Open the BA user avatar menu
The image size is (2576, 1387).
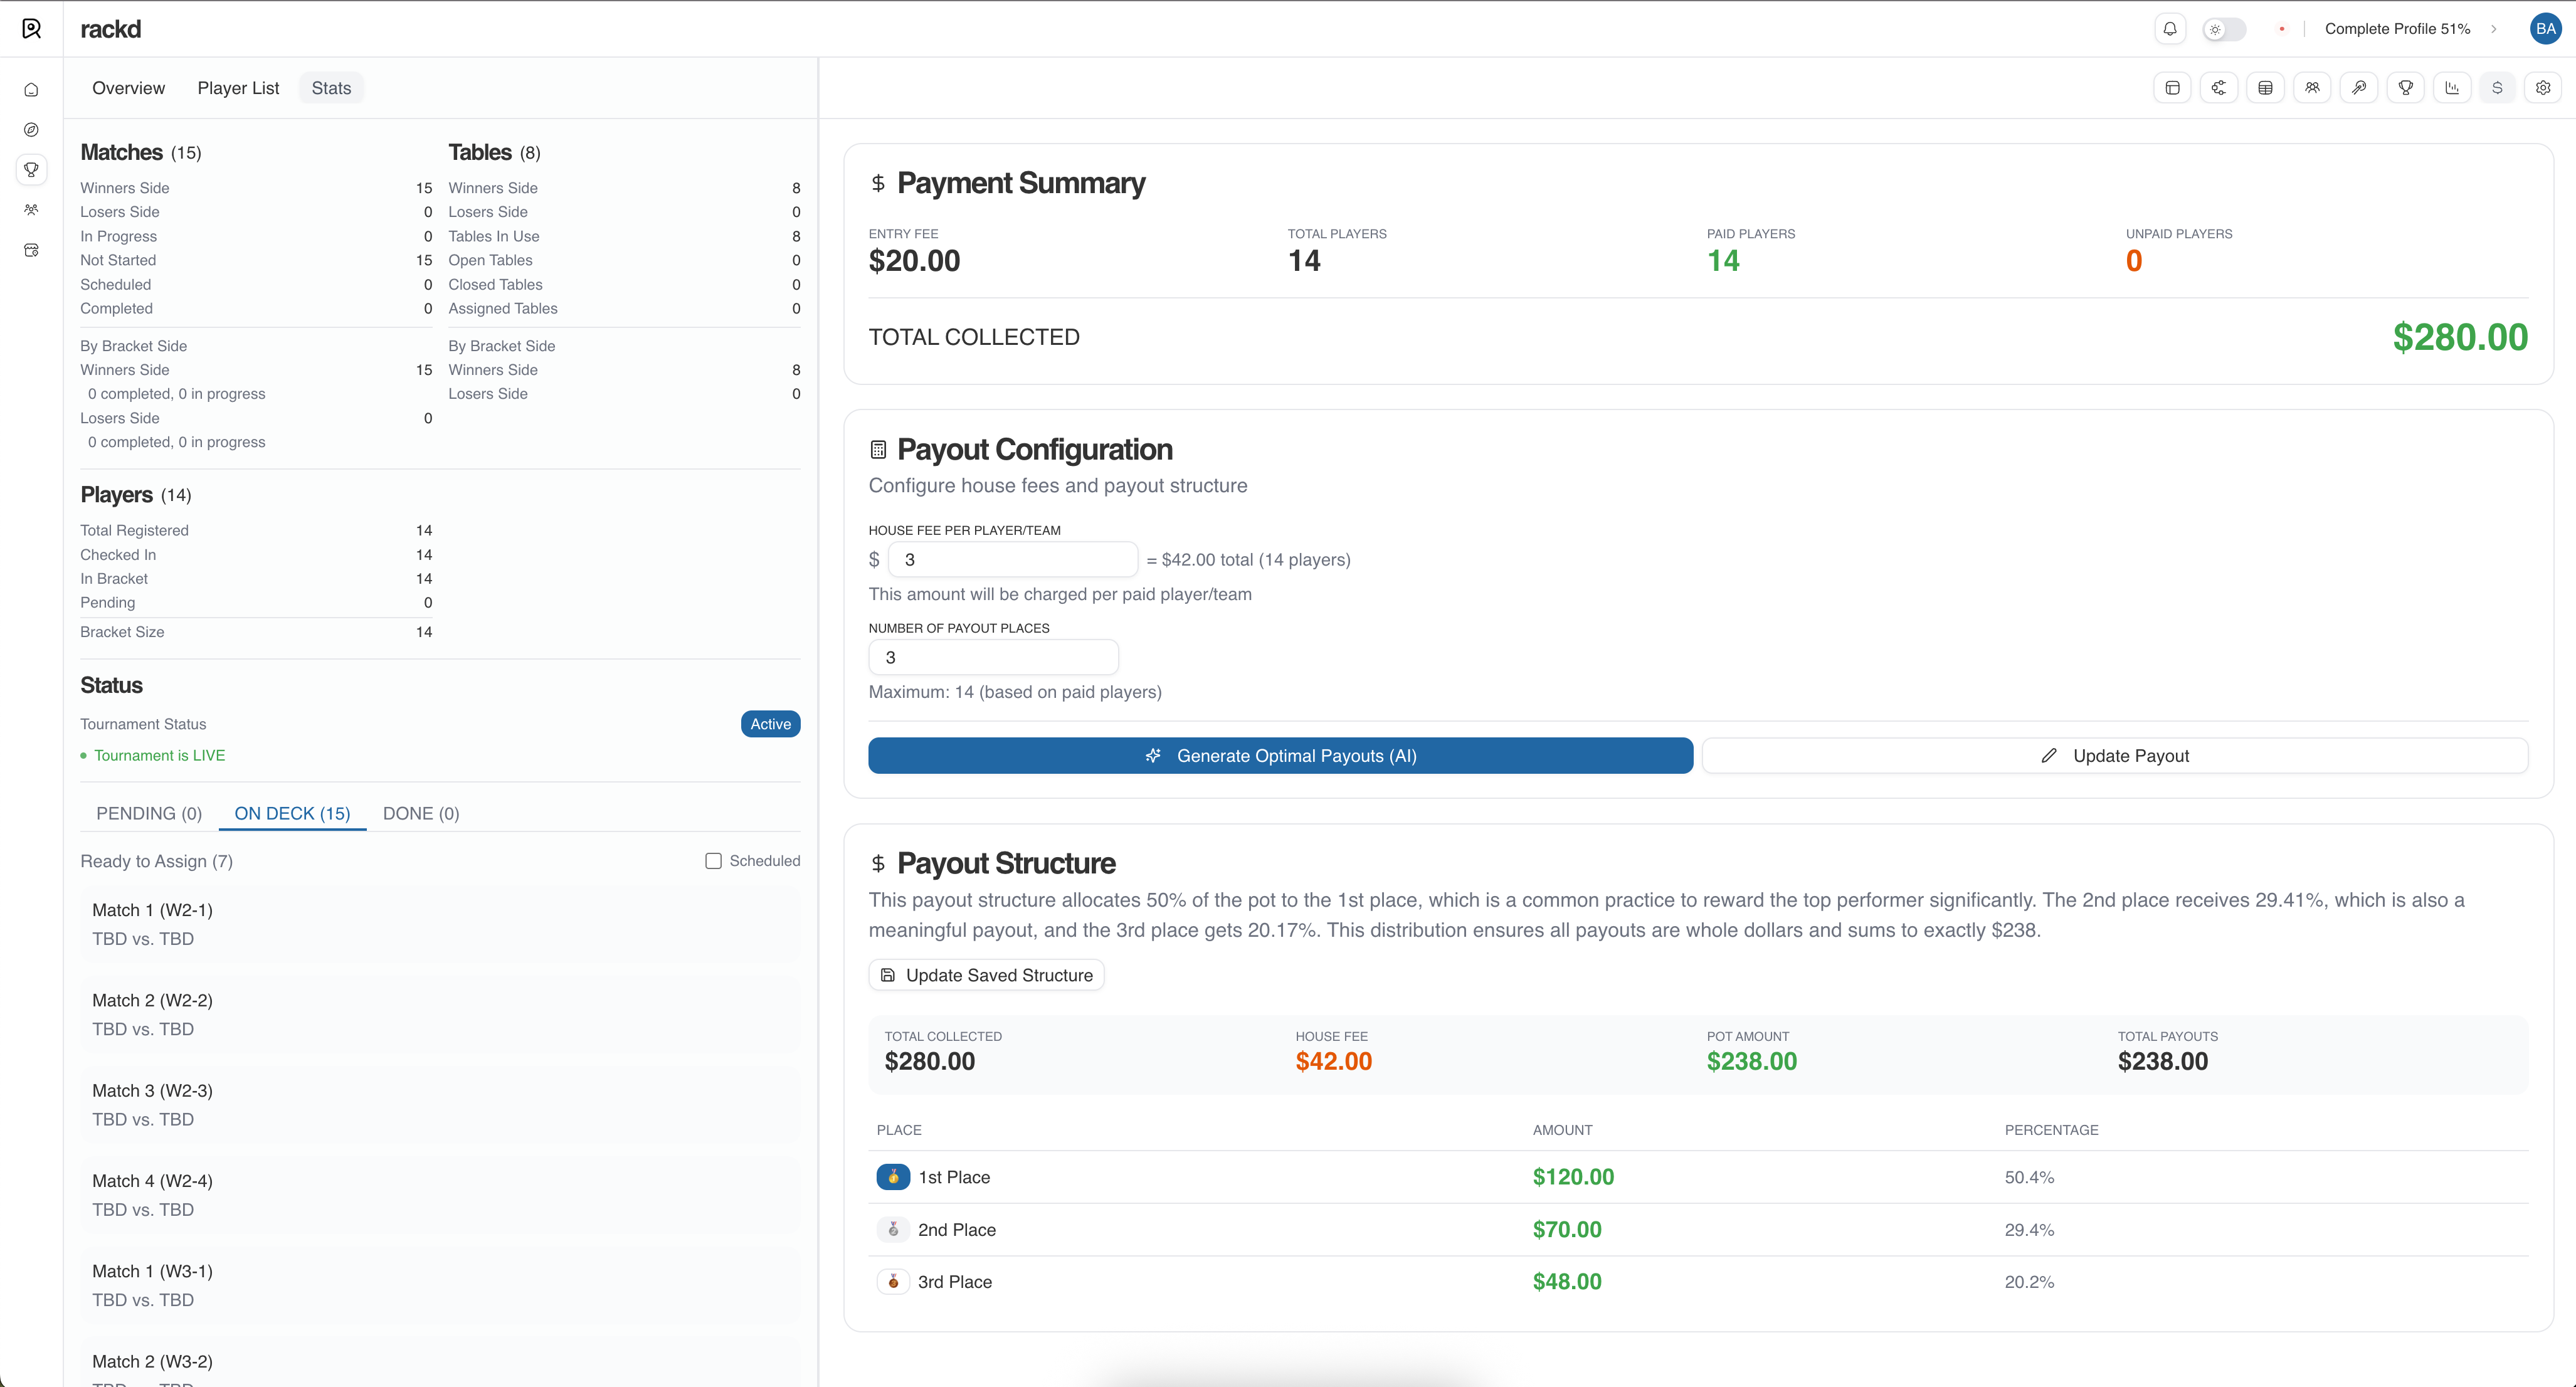[x=2545, y=29]
